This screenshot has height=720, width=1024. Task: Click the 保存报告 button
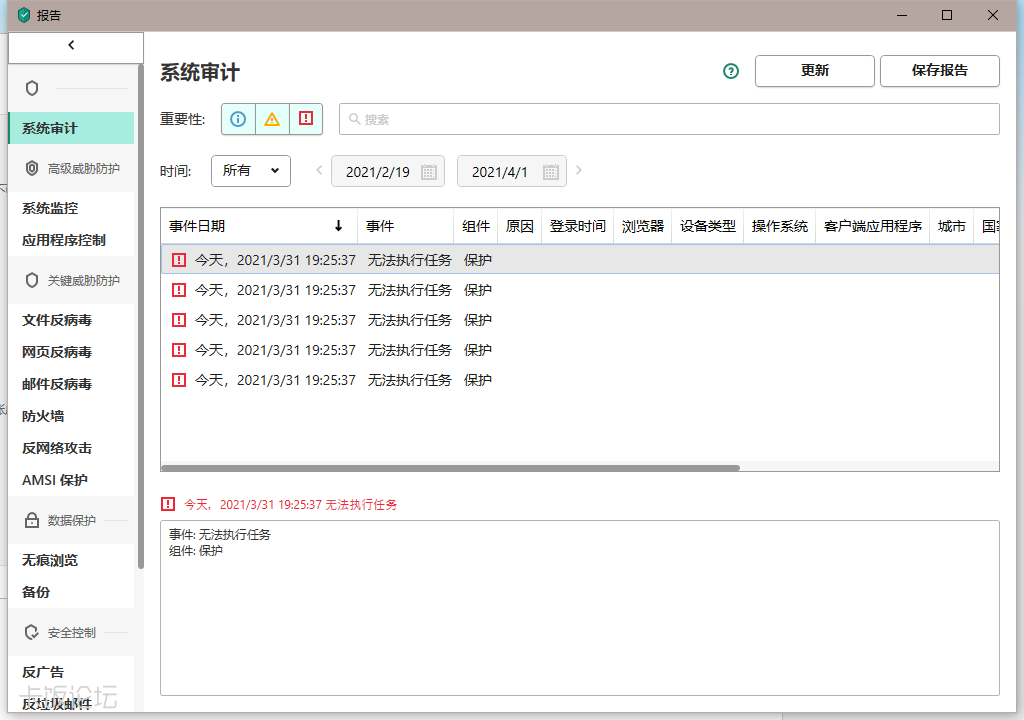pyautogui.click(x=939, y=71)
